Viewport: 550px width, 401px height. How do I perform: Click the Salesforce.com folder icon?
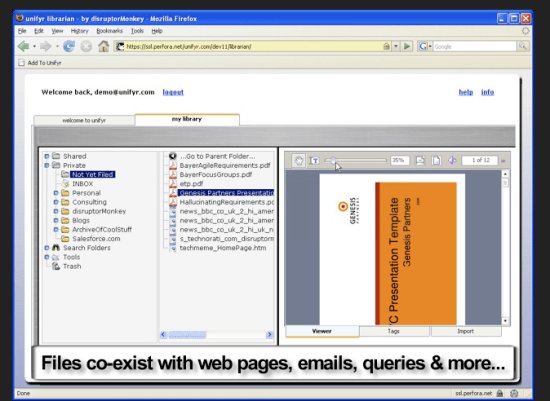pyautogui.click(x=65, y=239)
